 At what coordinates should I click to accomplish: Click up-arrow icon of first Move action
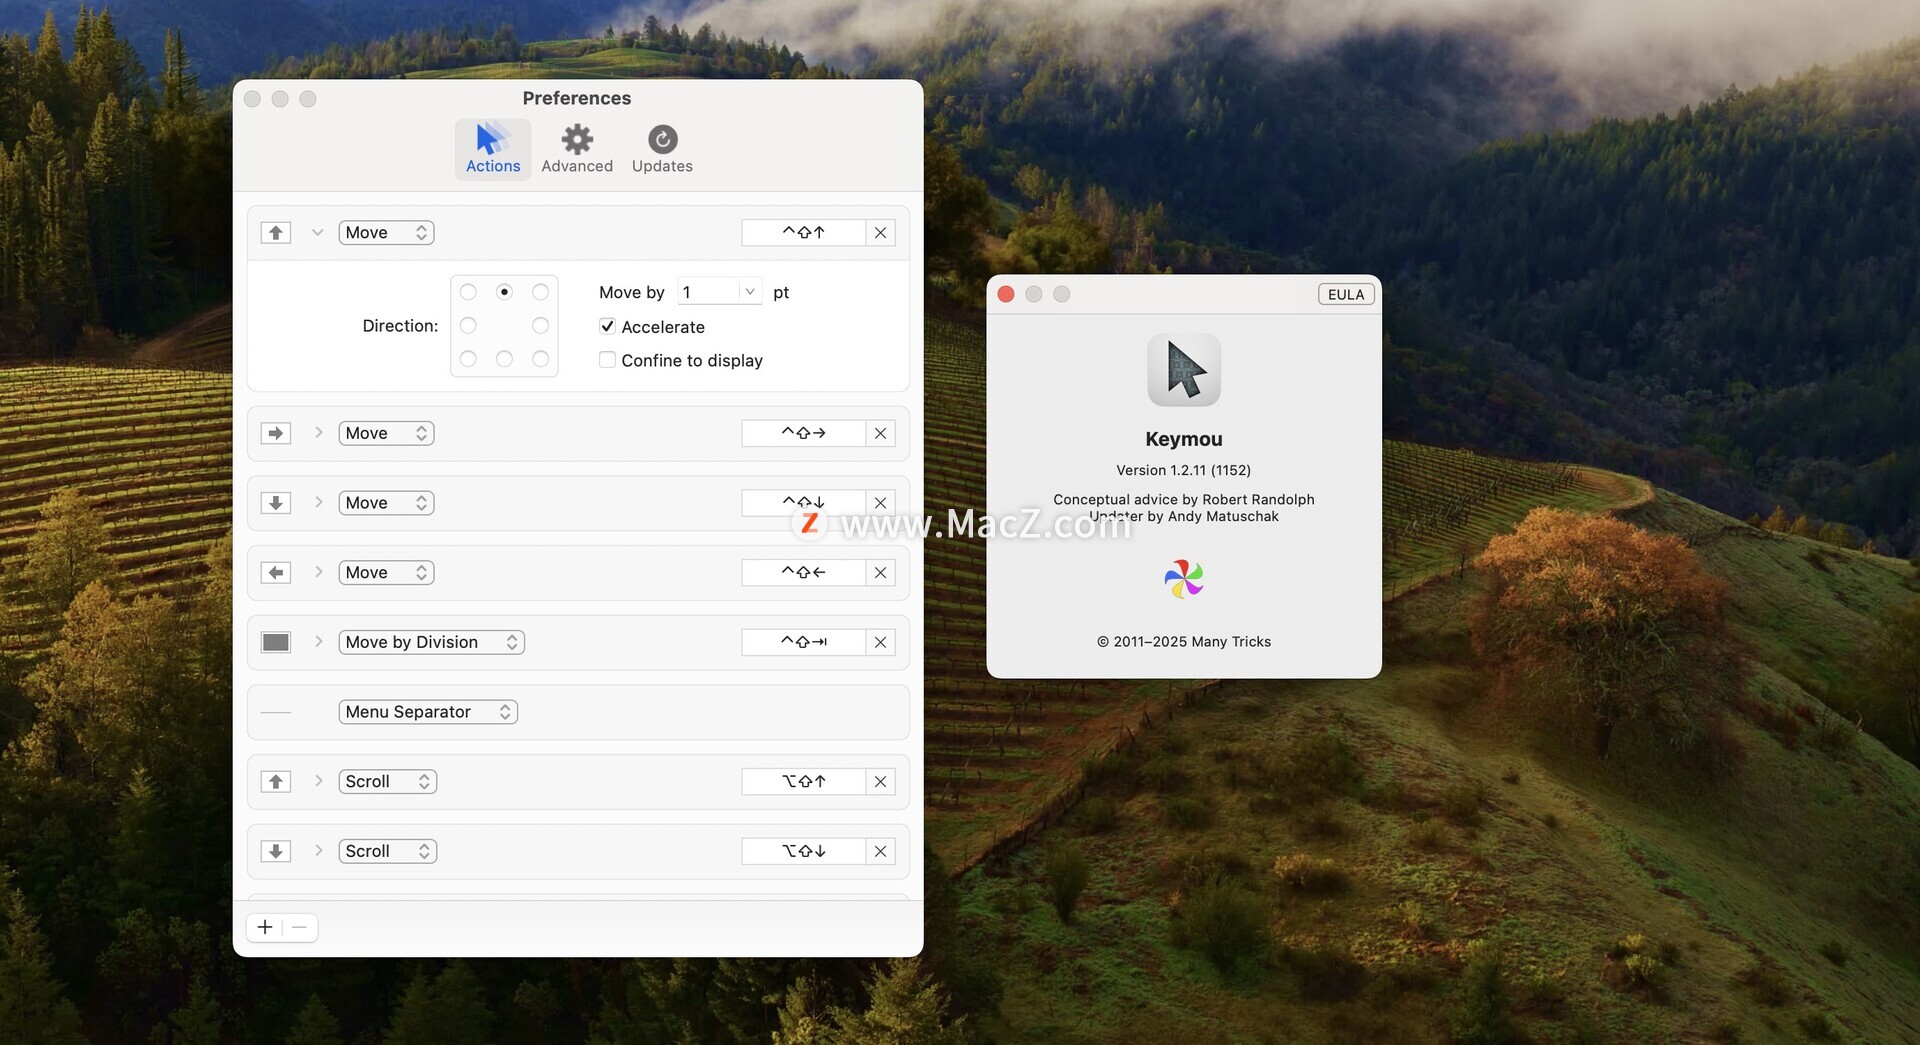pyautogui.click(x=276, y=233)
